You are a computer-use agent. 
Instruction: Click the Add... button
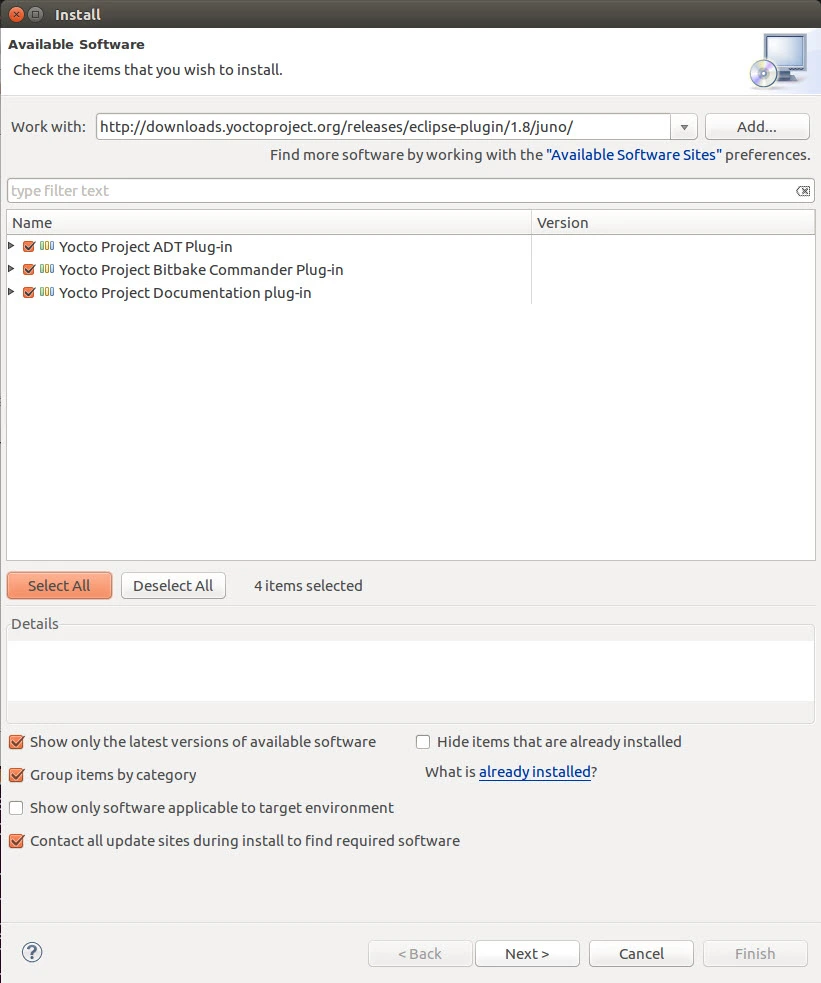coord(756,127)
